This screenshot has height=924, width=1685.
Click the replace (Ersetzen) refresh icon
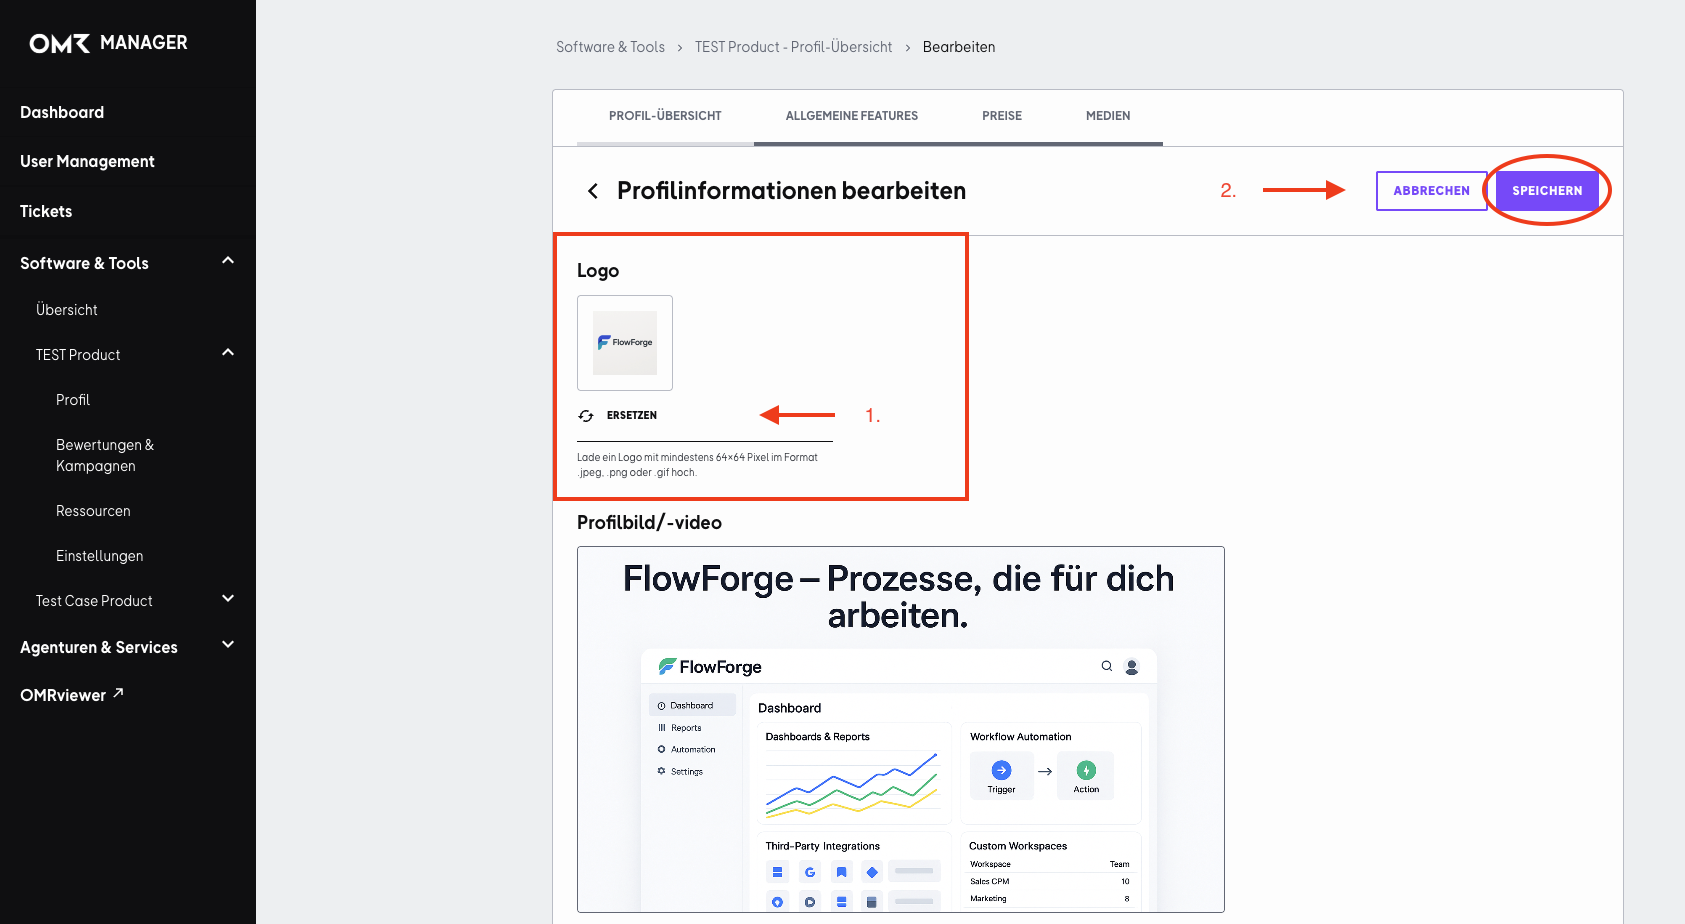coord(586,416)
